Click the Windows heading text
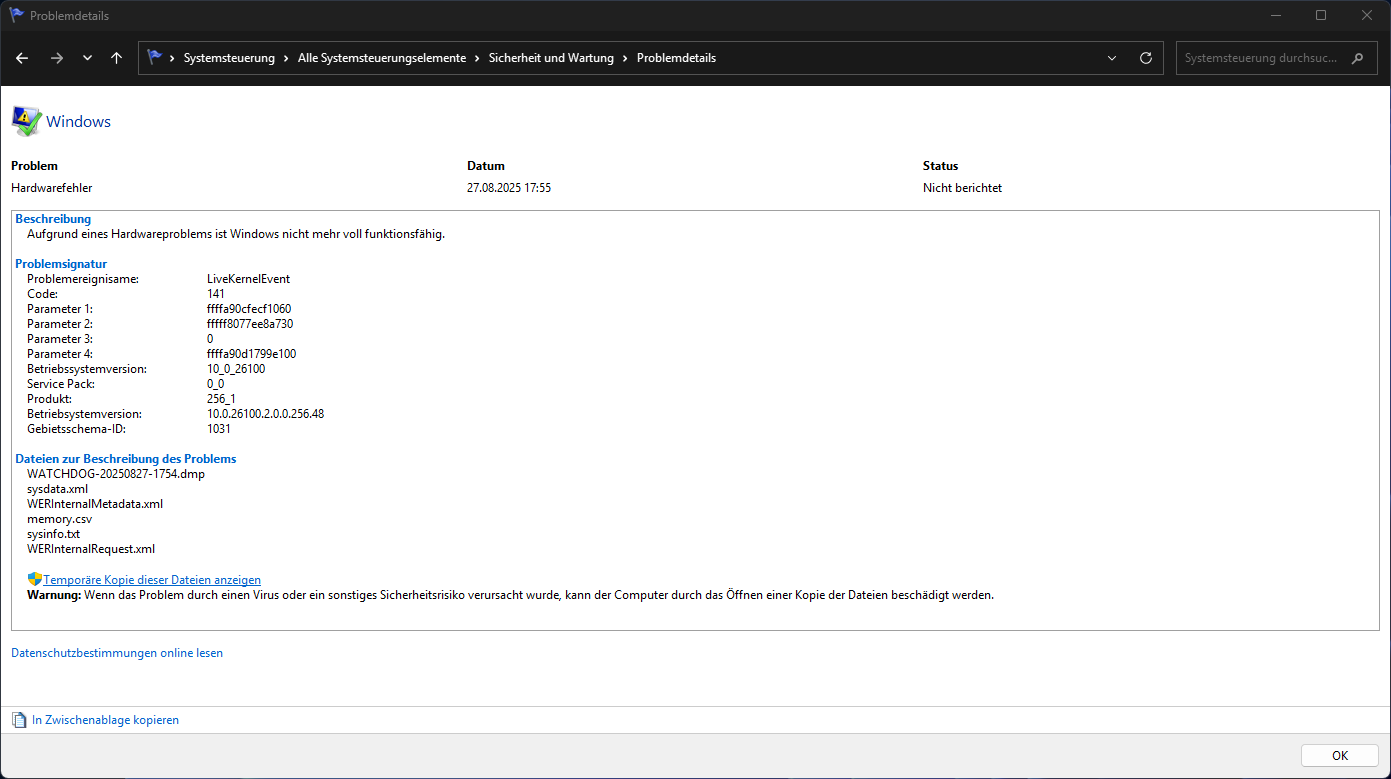Viewport: 1391px width, 779px height. [78, 121]
